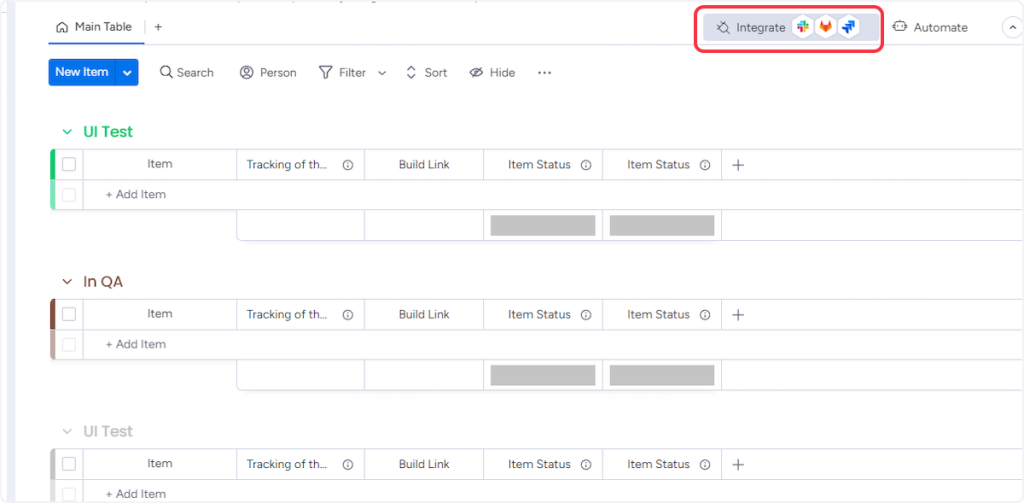Click the Slack integration icon
The width and height of the screenshot is (1024, 503).
click(803, 28)
